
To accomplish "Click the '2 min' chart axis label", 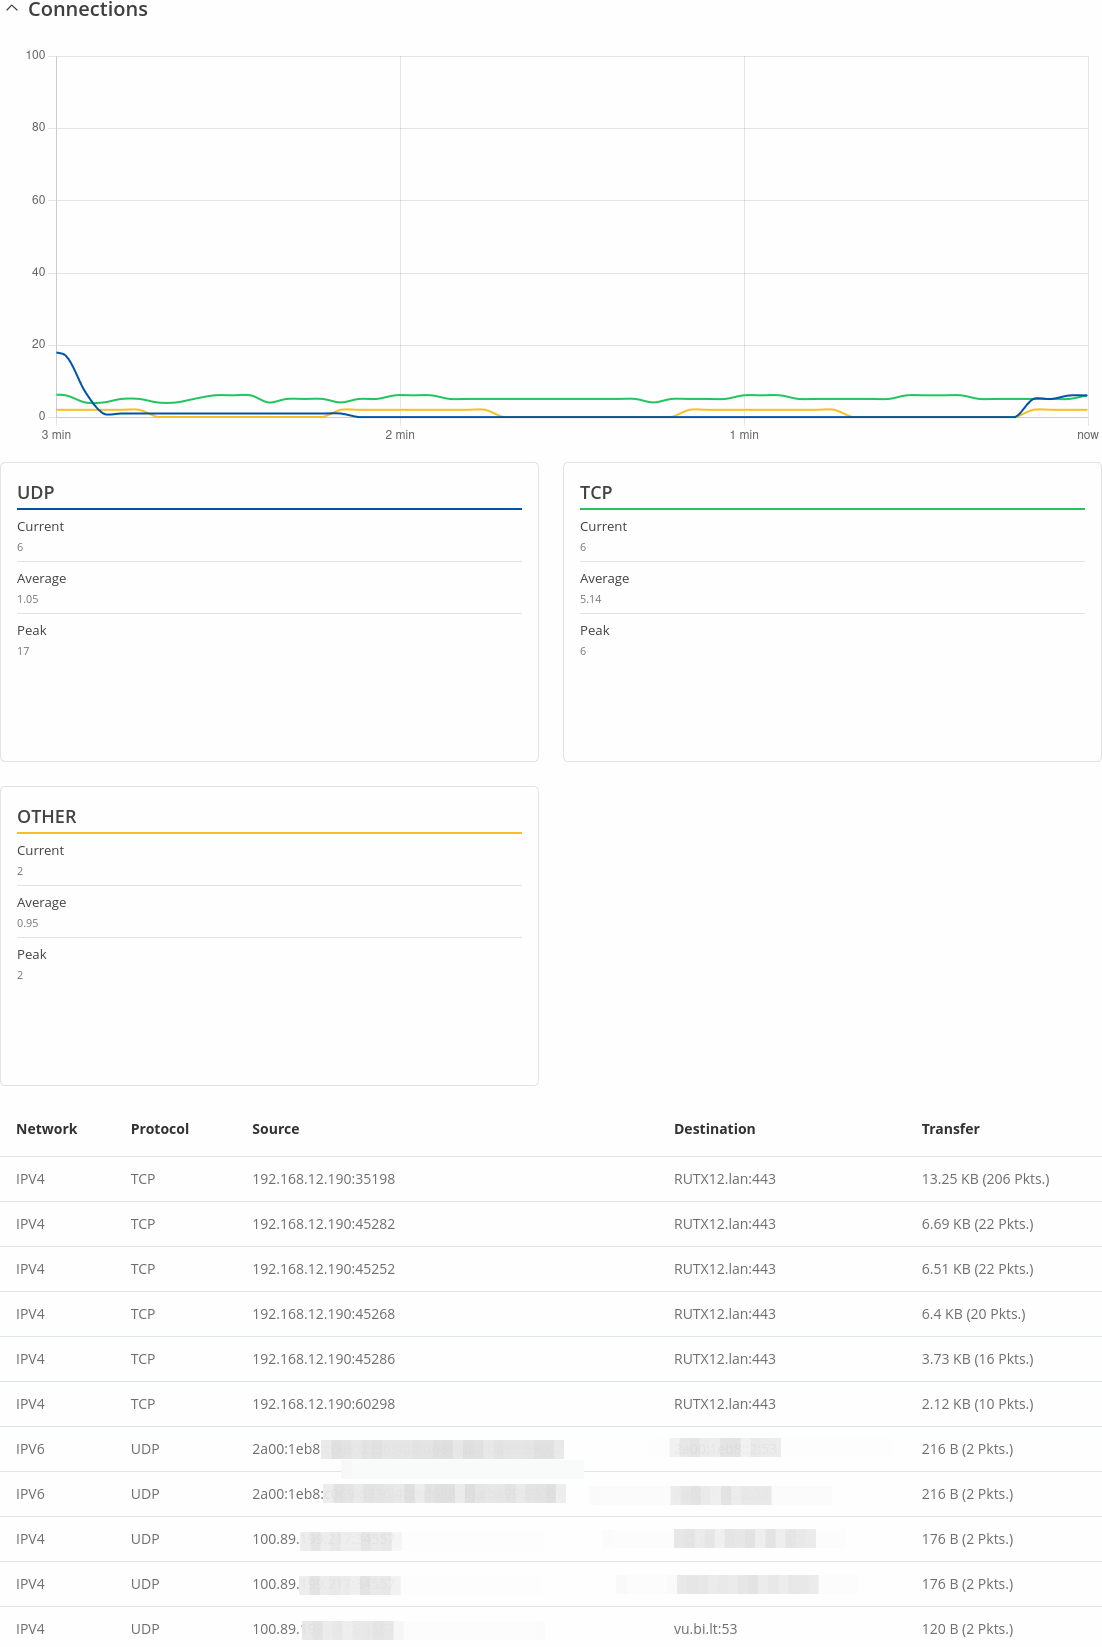I will click(400, 435).
